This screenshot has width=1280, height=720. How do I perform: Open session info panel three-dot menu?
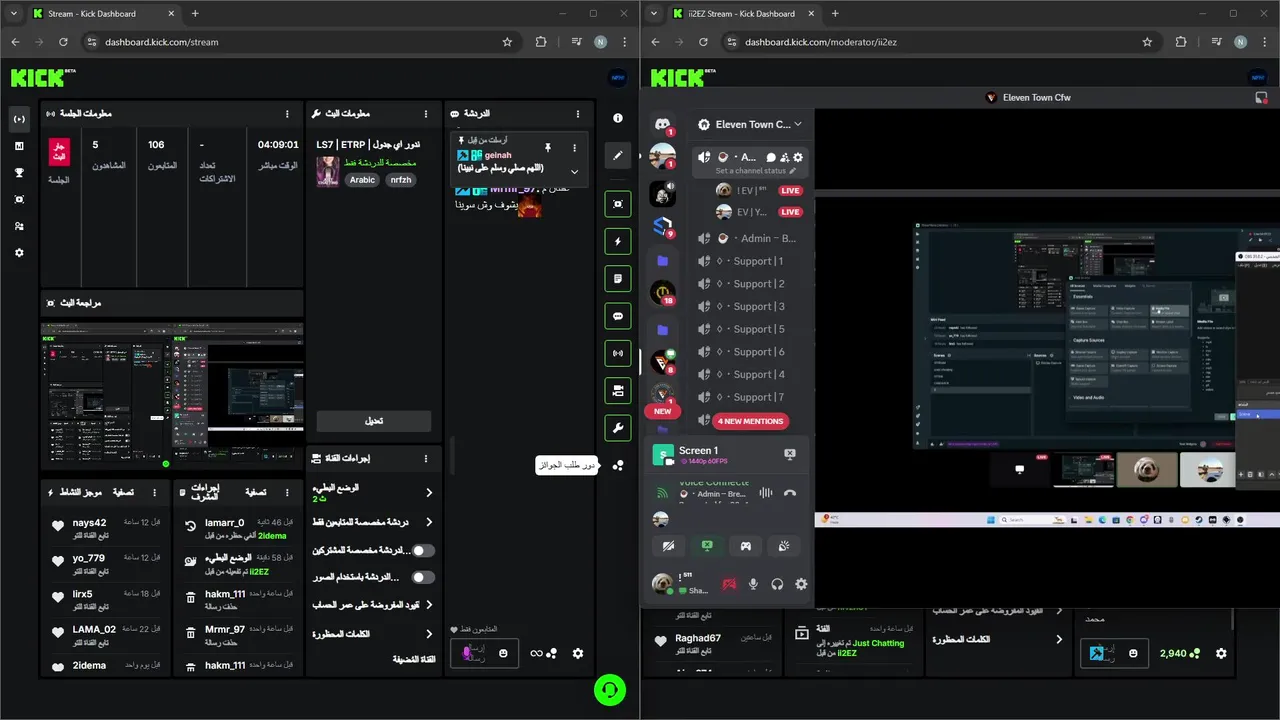287,114
